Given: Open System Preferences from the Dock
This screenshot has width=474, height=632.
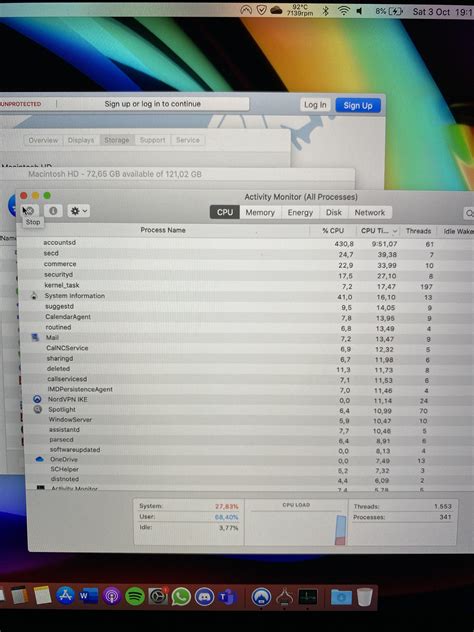Looking at the screenshot, I should (158, 596).
